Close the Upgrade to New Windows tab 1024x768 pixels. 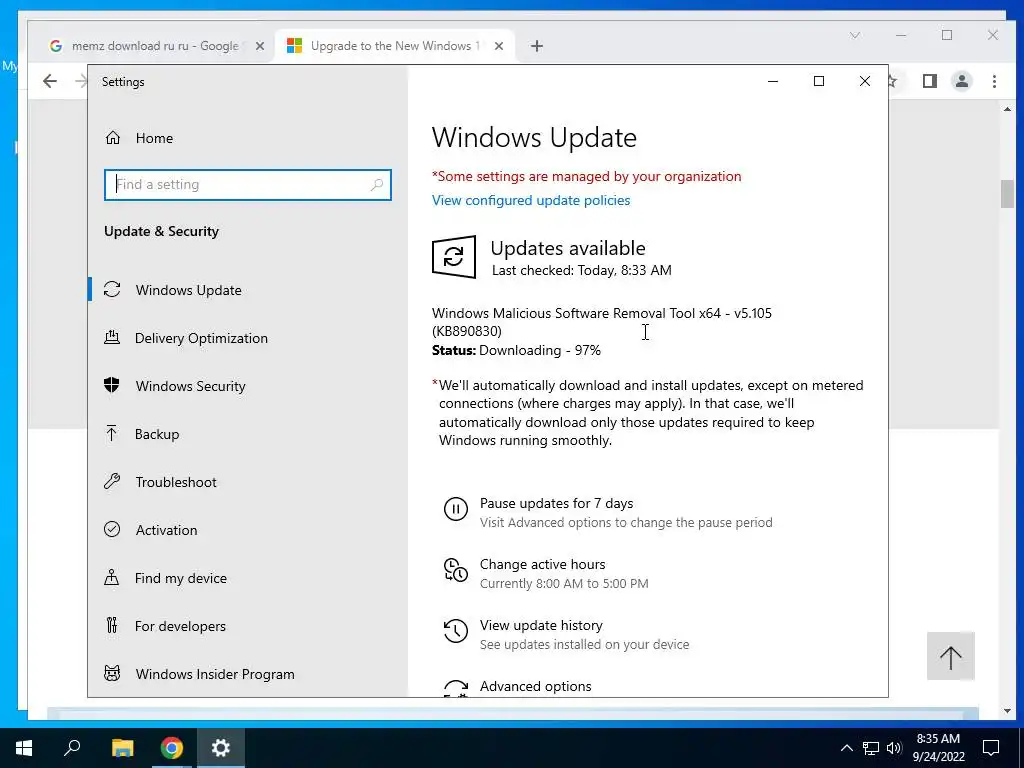499,46
